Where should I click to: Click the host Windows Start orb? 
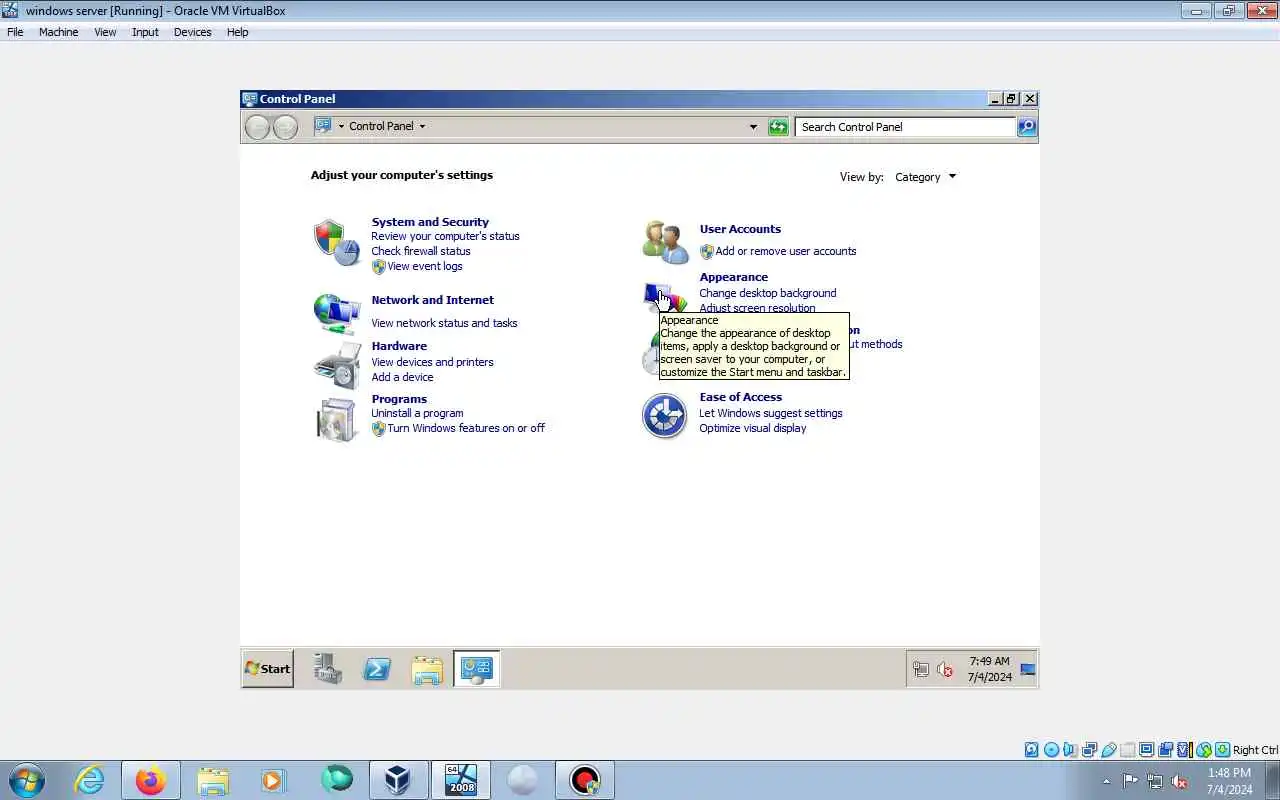(x=27, y=780)
